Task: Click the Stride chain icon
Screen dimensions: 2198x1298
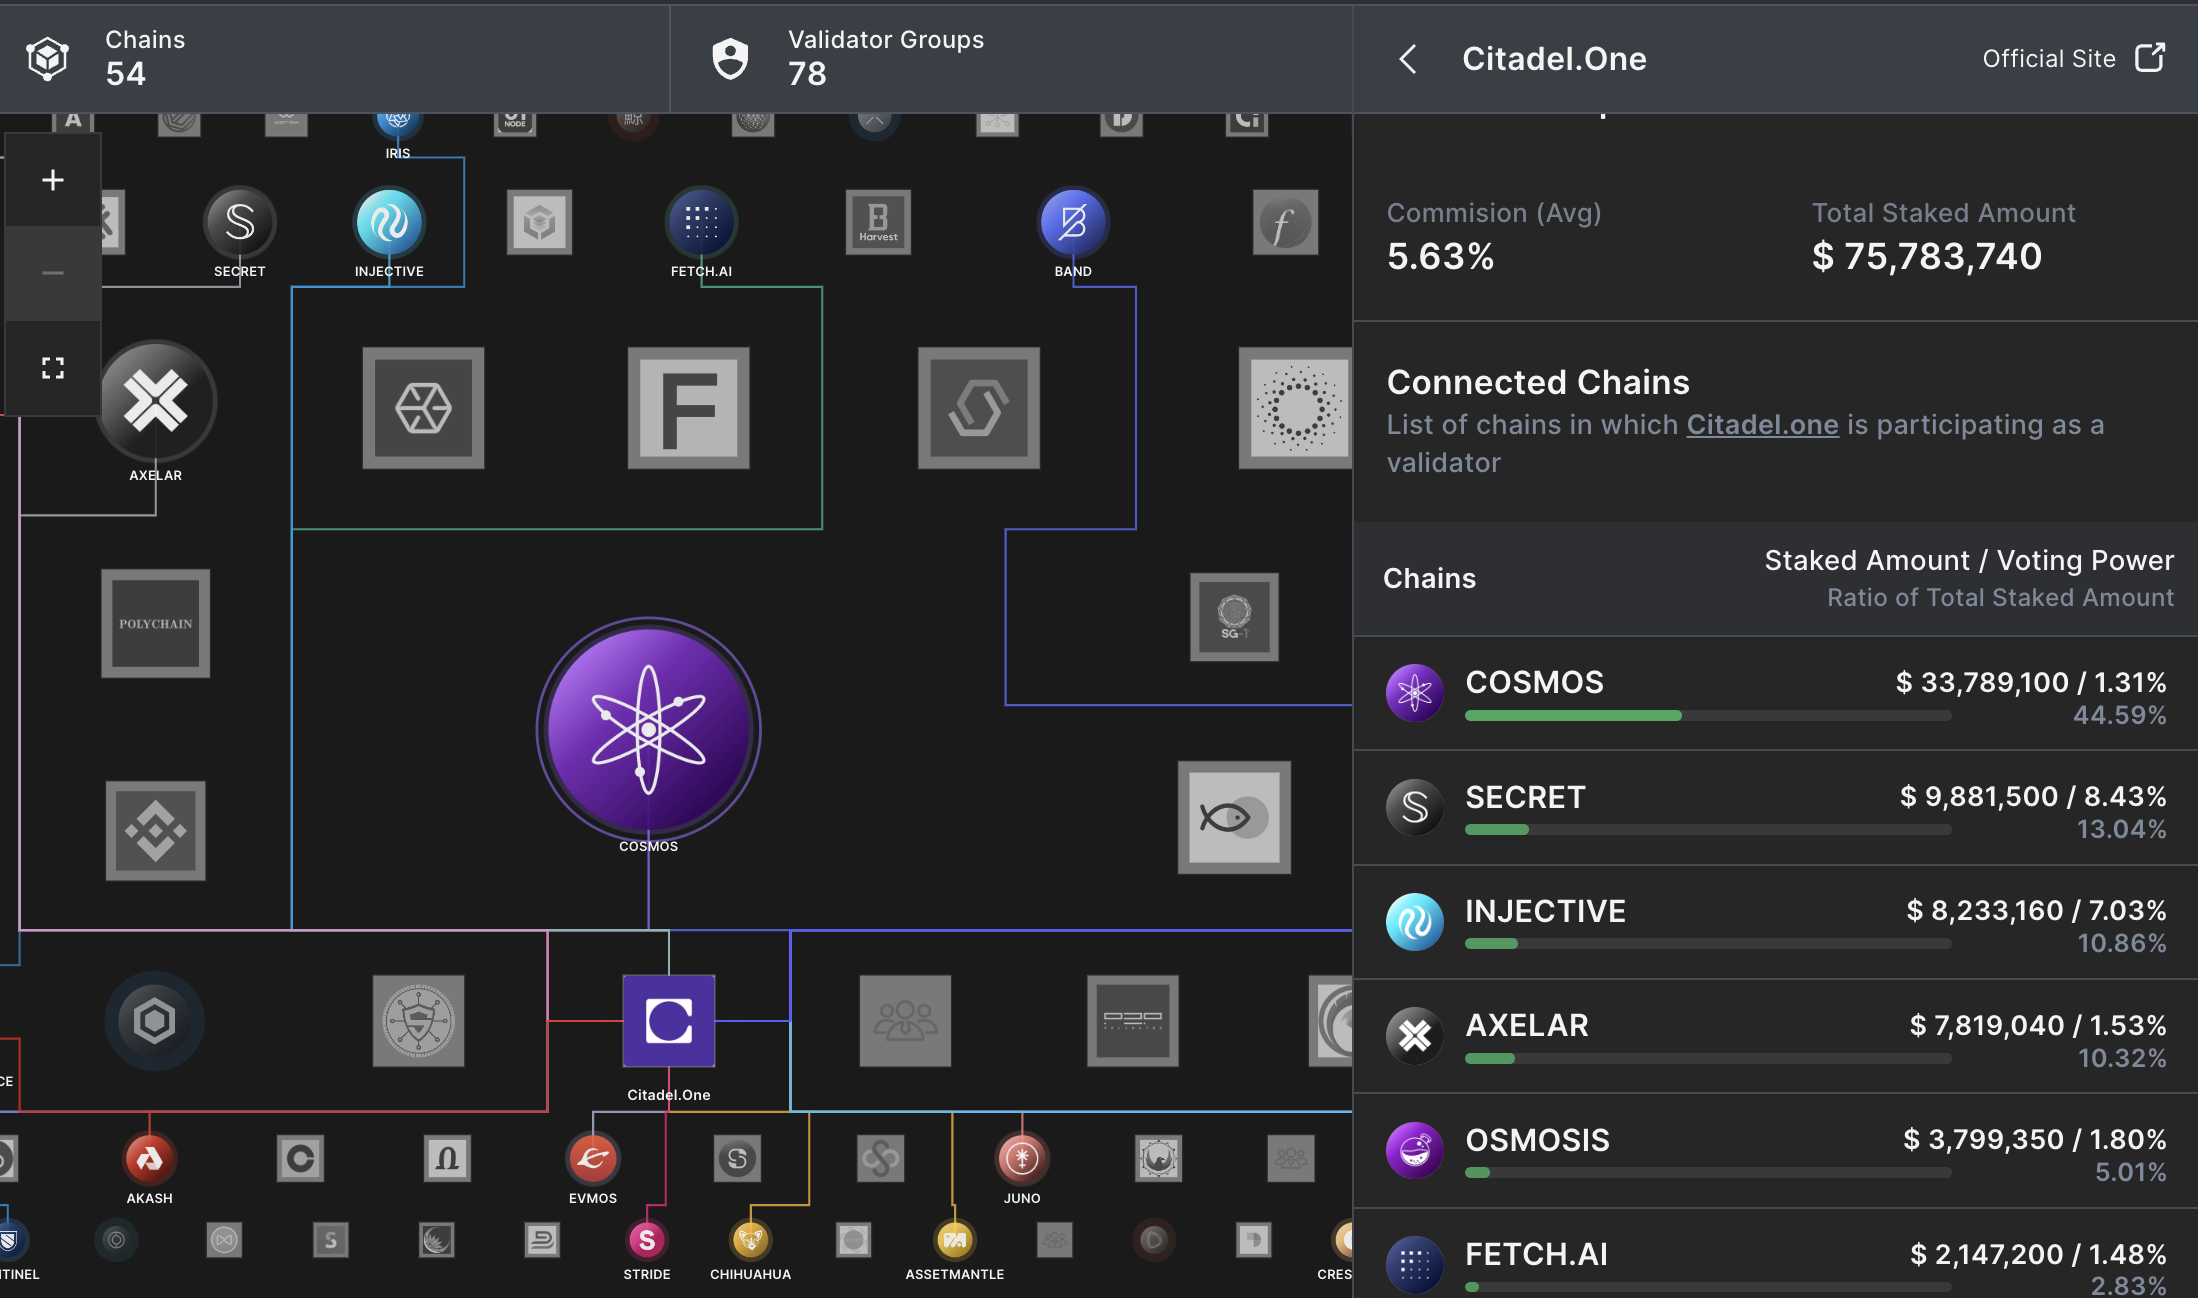Action: tap(646, 1240)
